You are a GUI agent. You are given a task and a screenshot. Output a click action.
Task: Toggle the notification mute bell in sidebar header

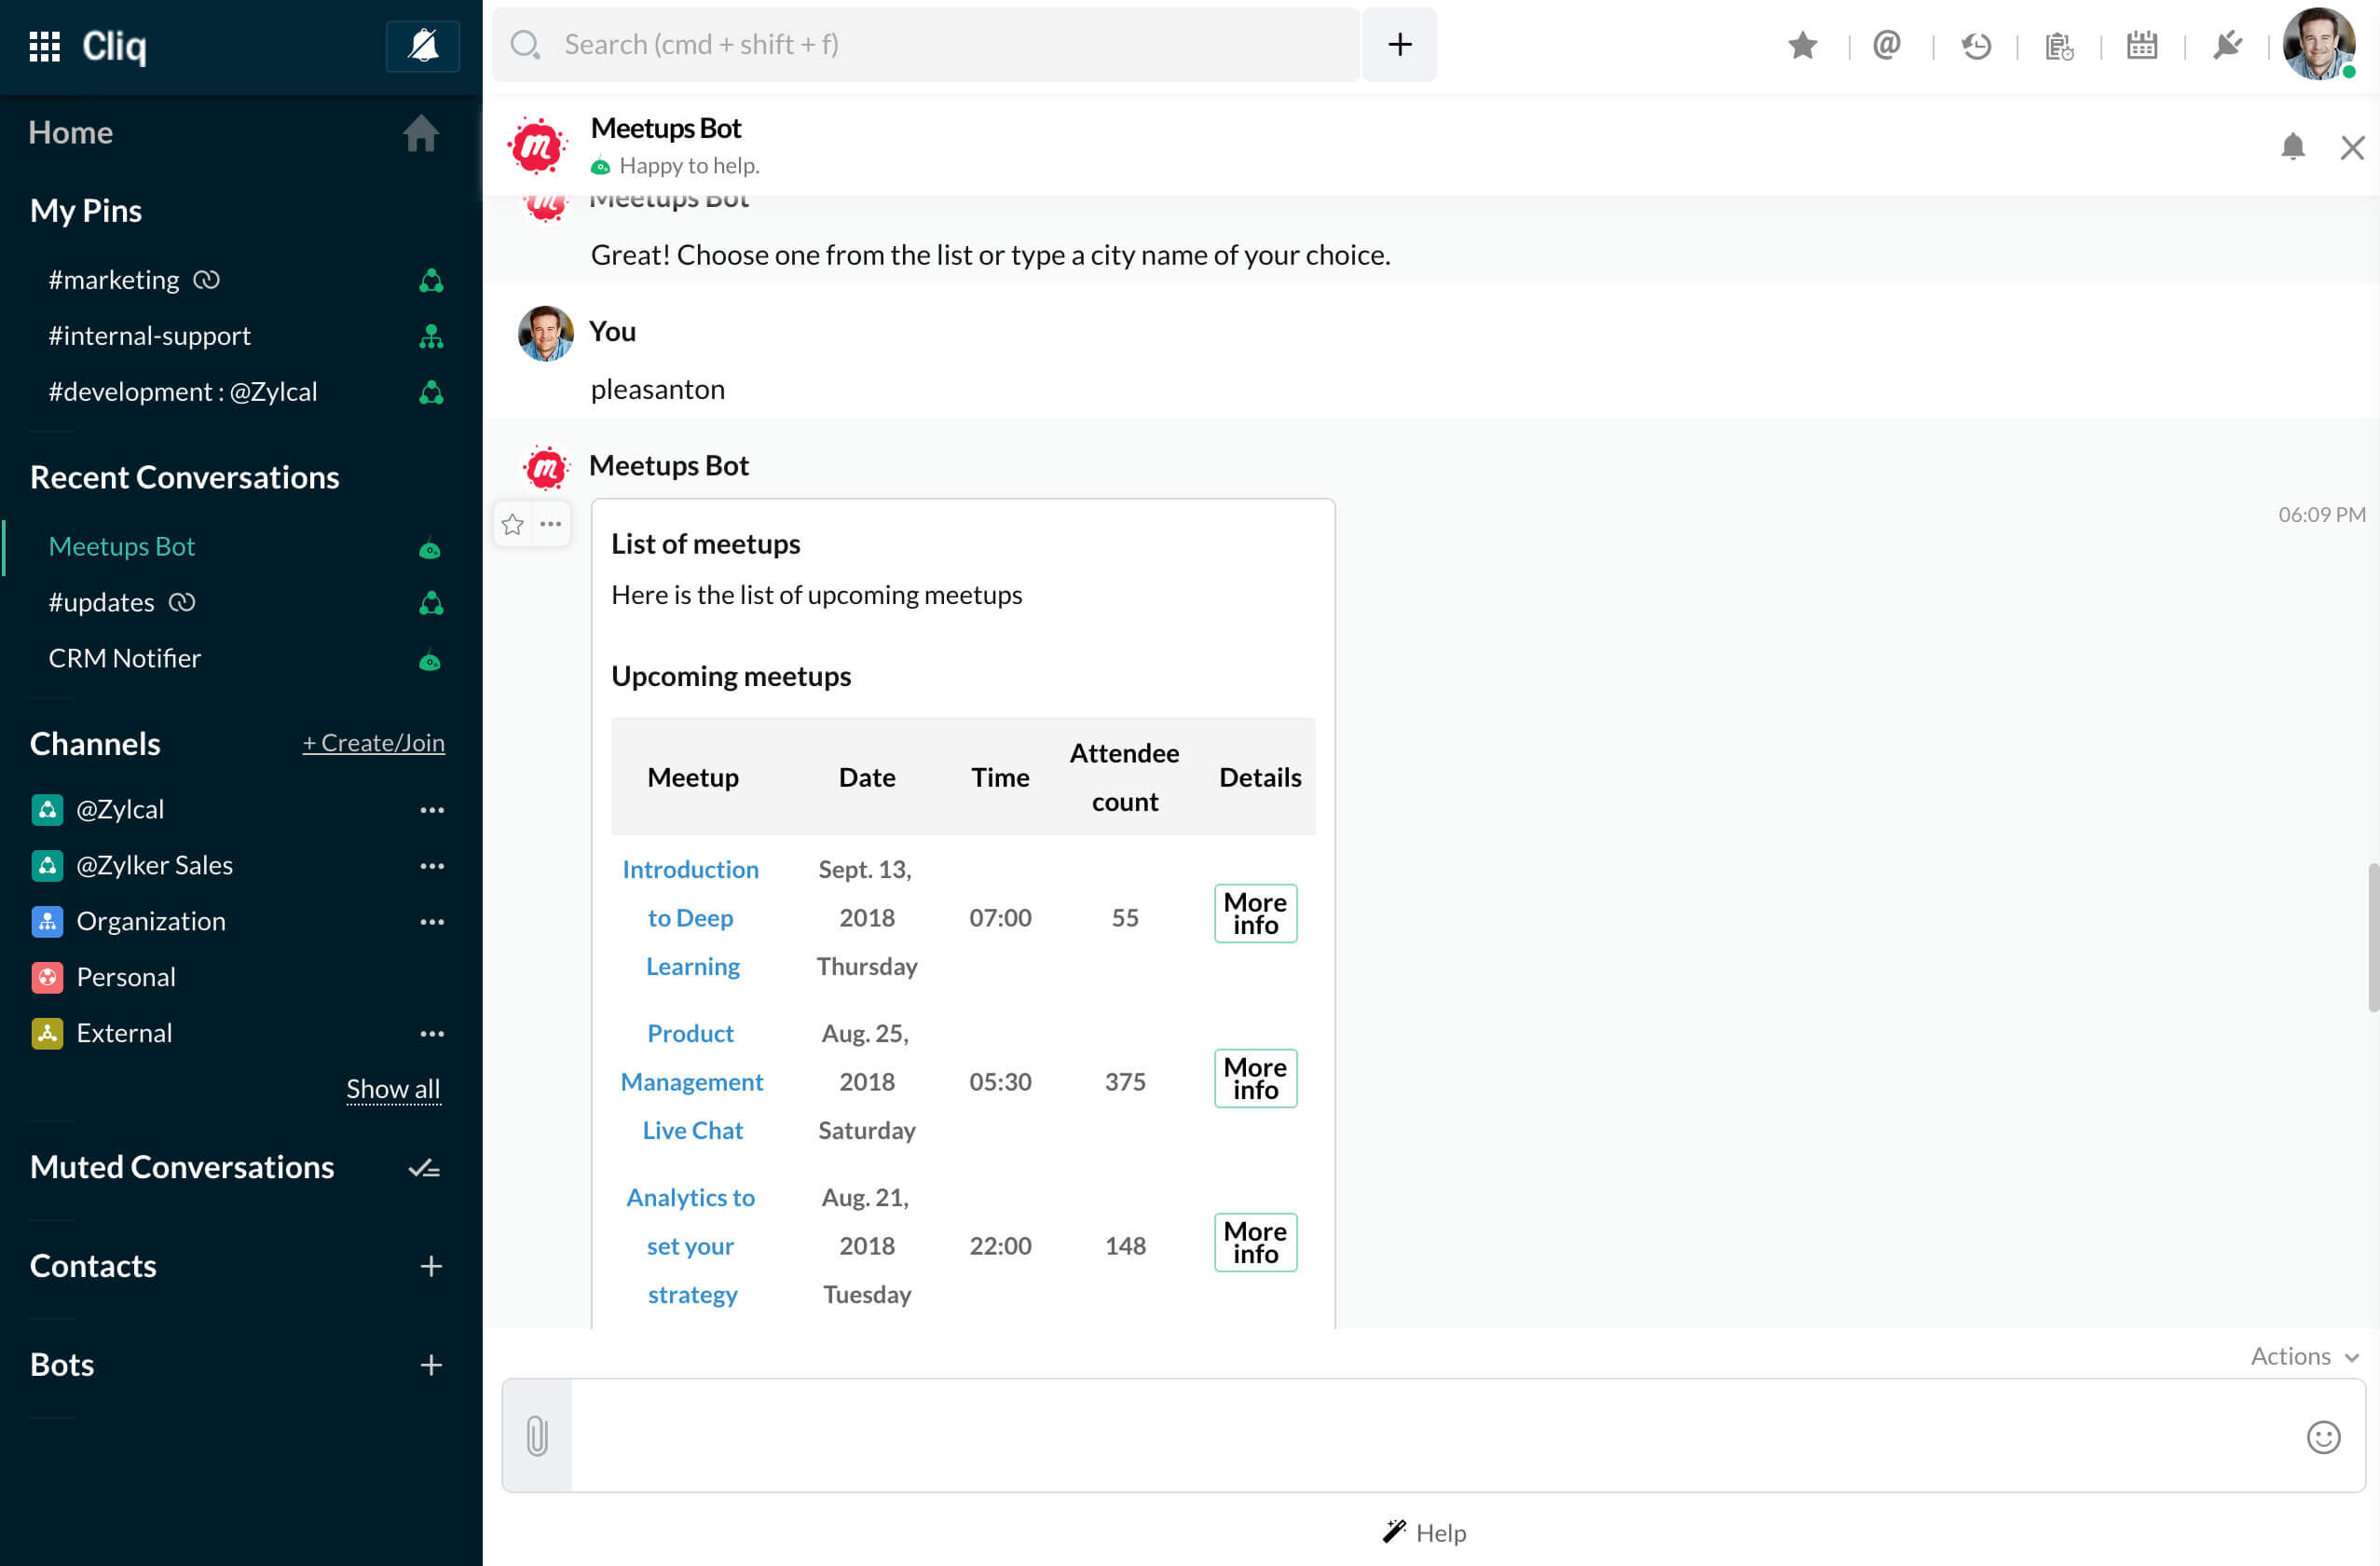pyautogui.click(x=423, y=46)
